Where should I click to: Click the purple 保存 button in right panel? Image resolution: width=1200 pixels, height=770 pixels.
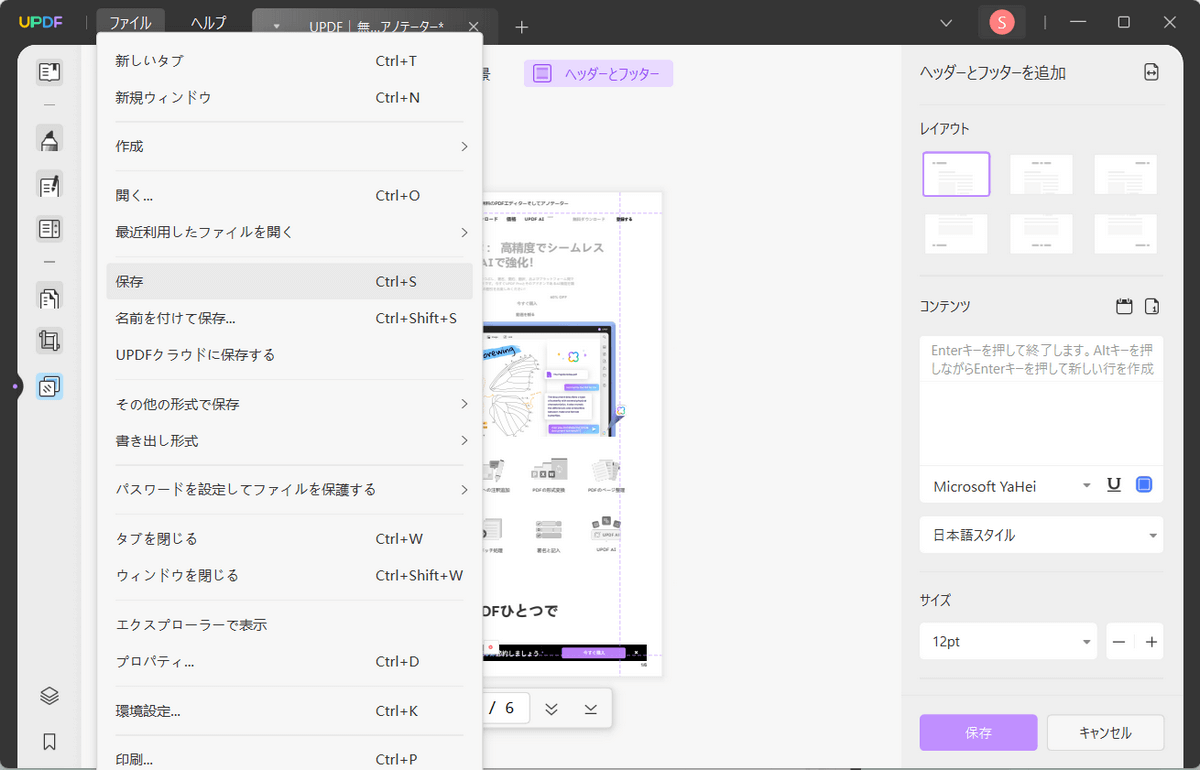(x=978, y=733)
